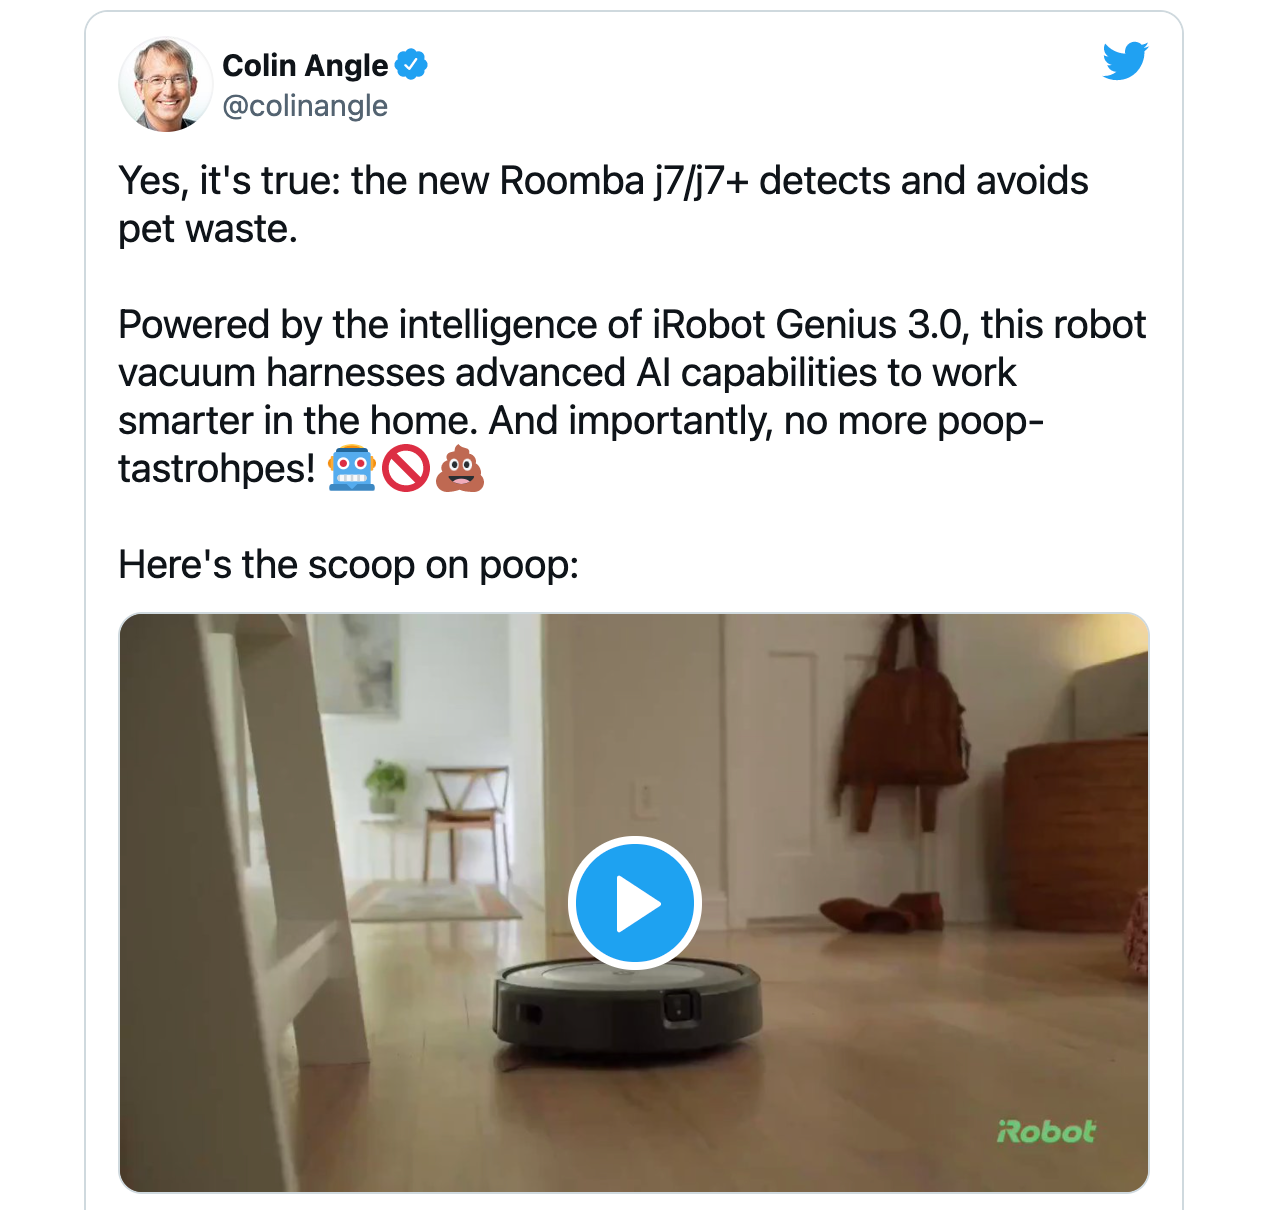Image resolution: width=1262 pixels, height=1210 pixels.
Task: Click Colin Angle's profile photo
Action: click(x=165, y=85)
